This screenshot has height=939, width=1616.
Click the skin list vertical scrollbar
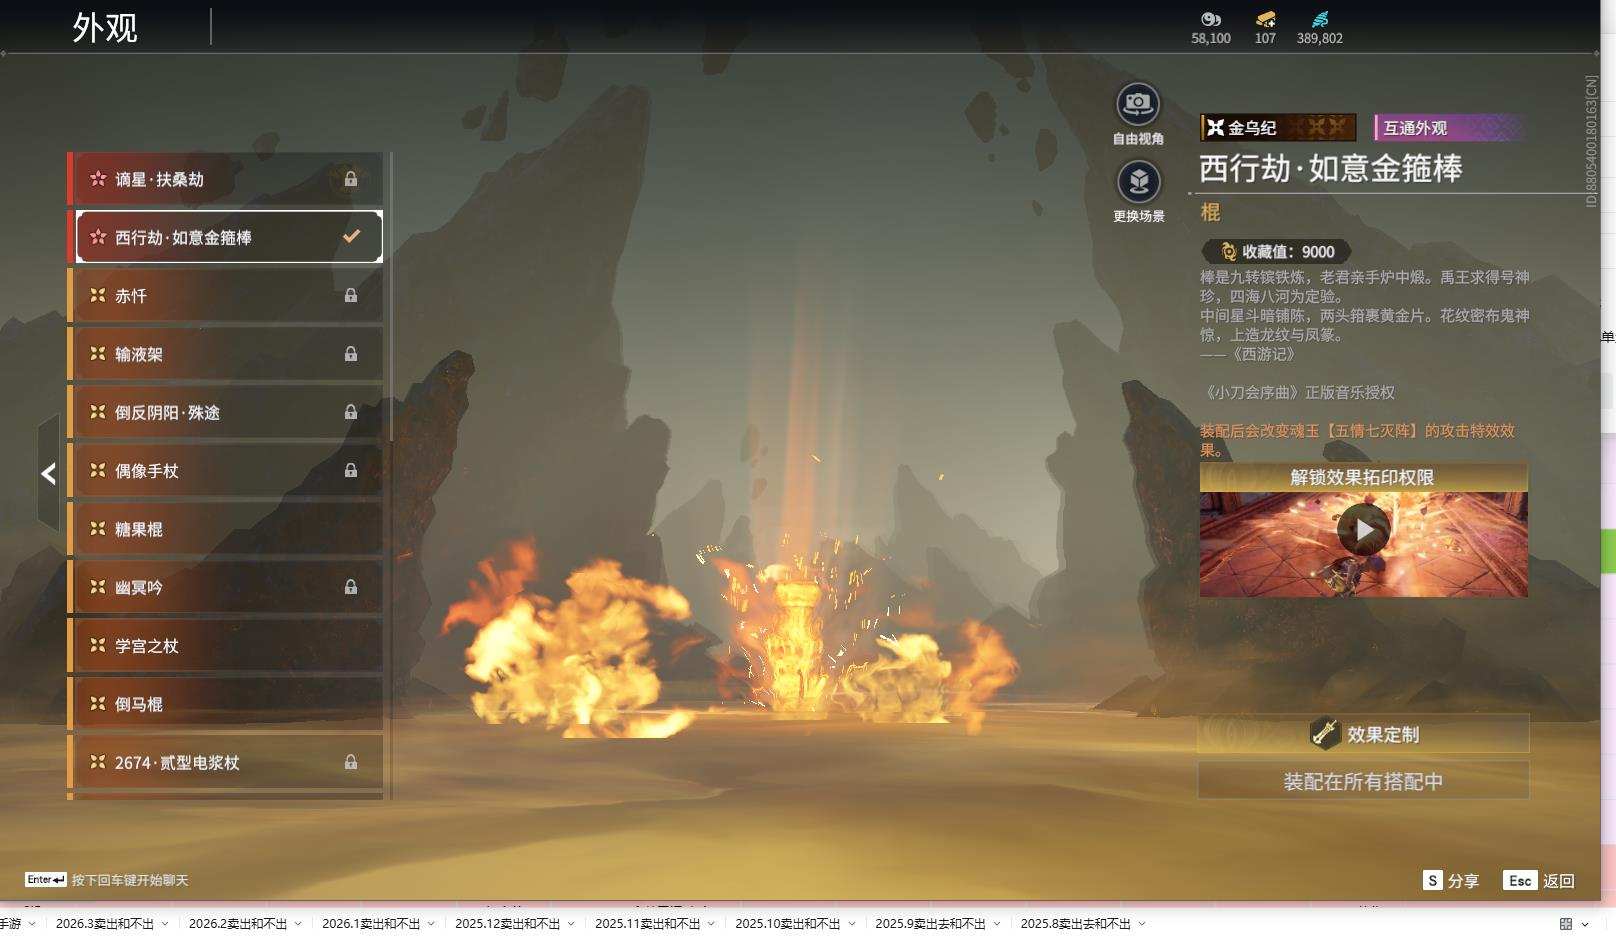tap(390, 300)
